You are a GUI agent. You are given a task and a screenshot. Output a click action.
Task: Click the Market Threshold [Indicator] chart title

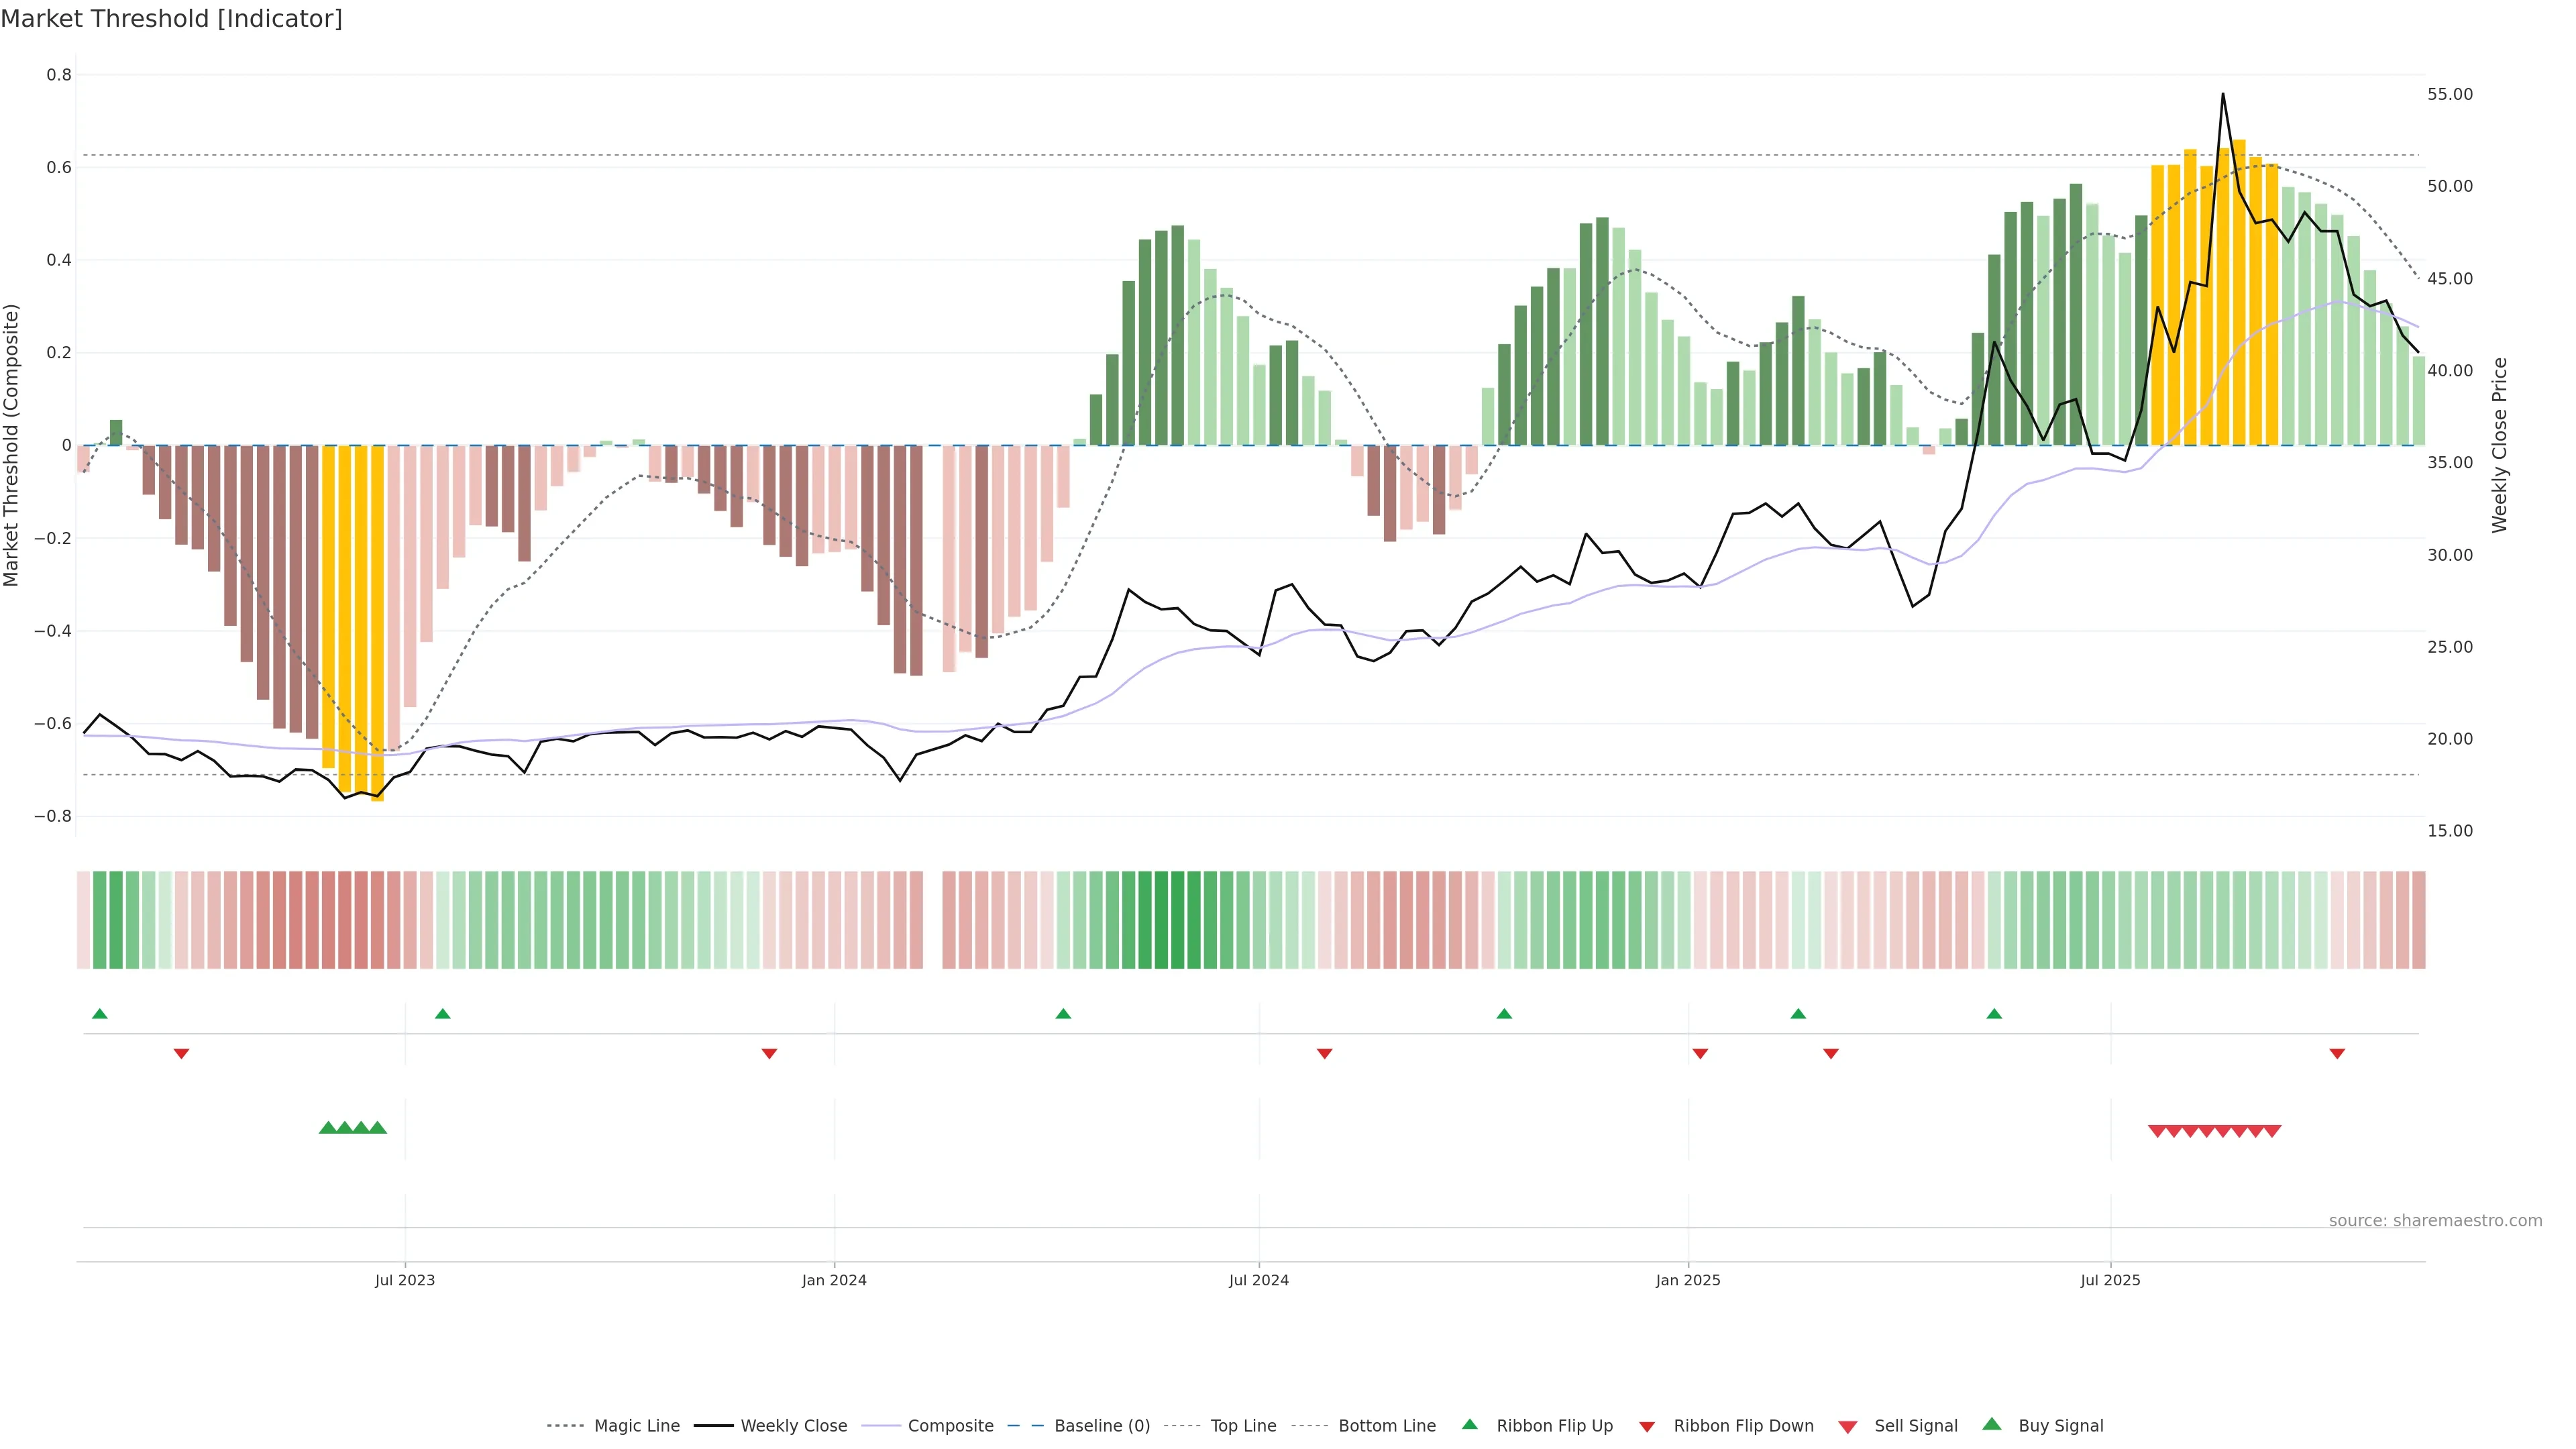point(171,19)
